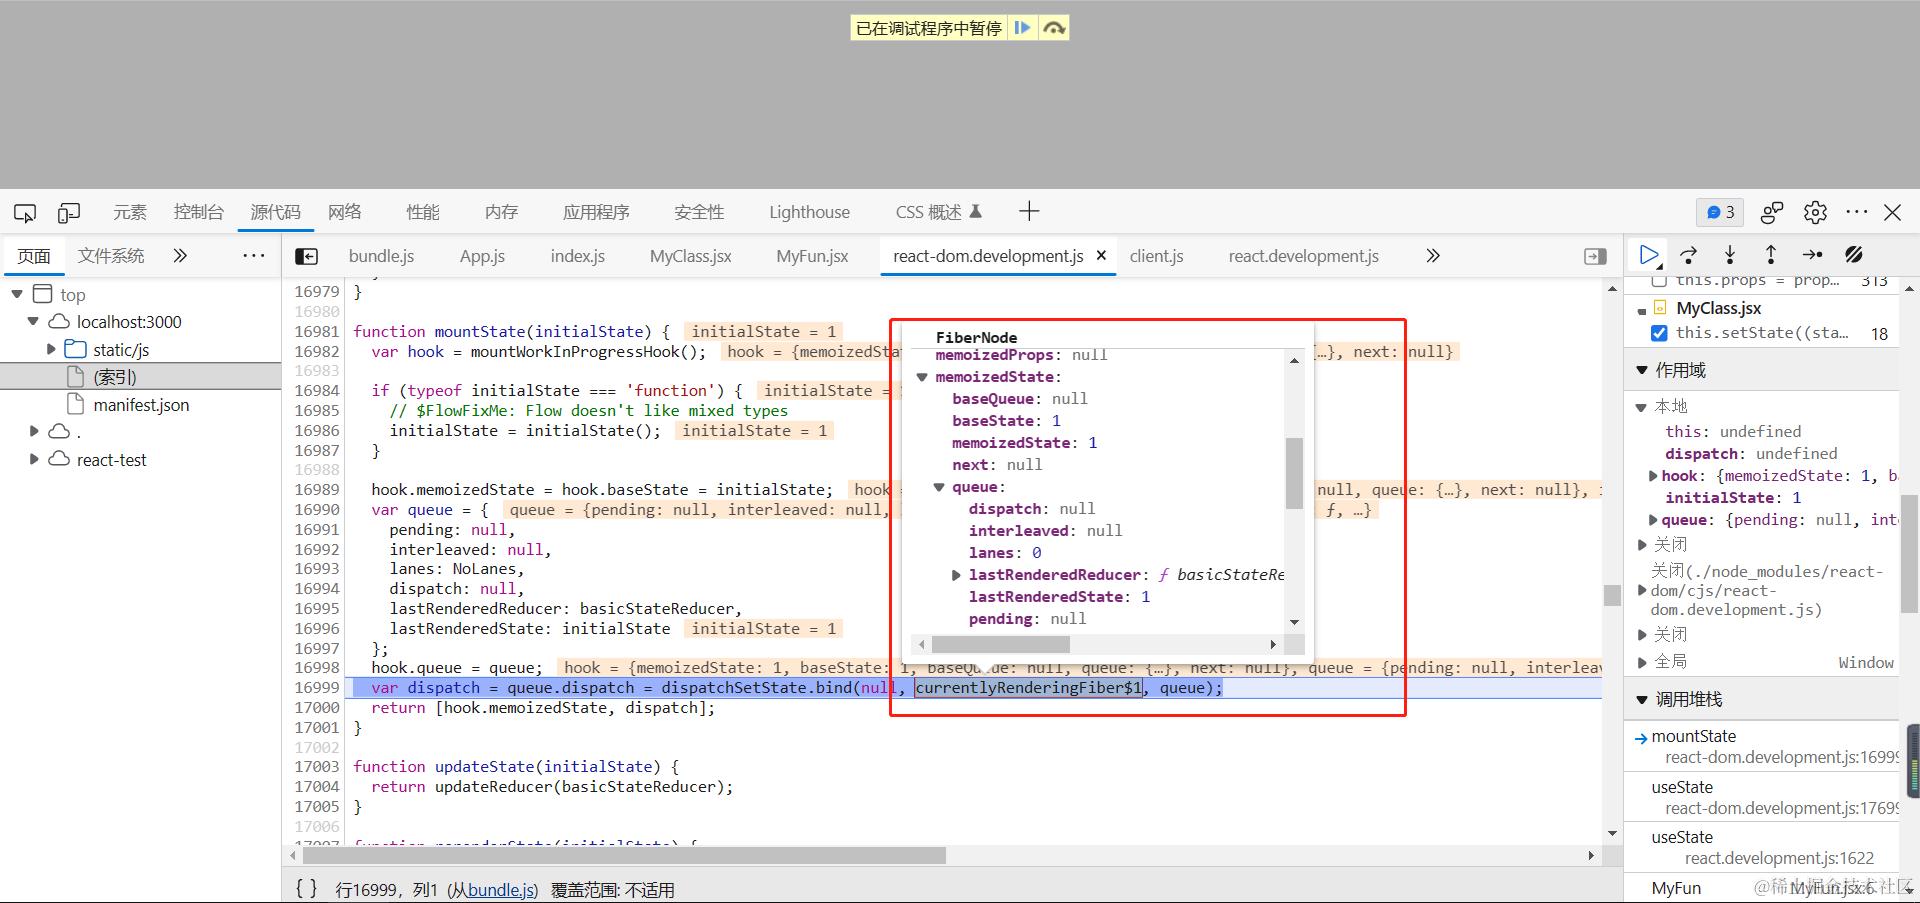Deactivate all breakpoints
Viewport: 1920px width, 903px height.
pos(1854,255)
